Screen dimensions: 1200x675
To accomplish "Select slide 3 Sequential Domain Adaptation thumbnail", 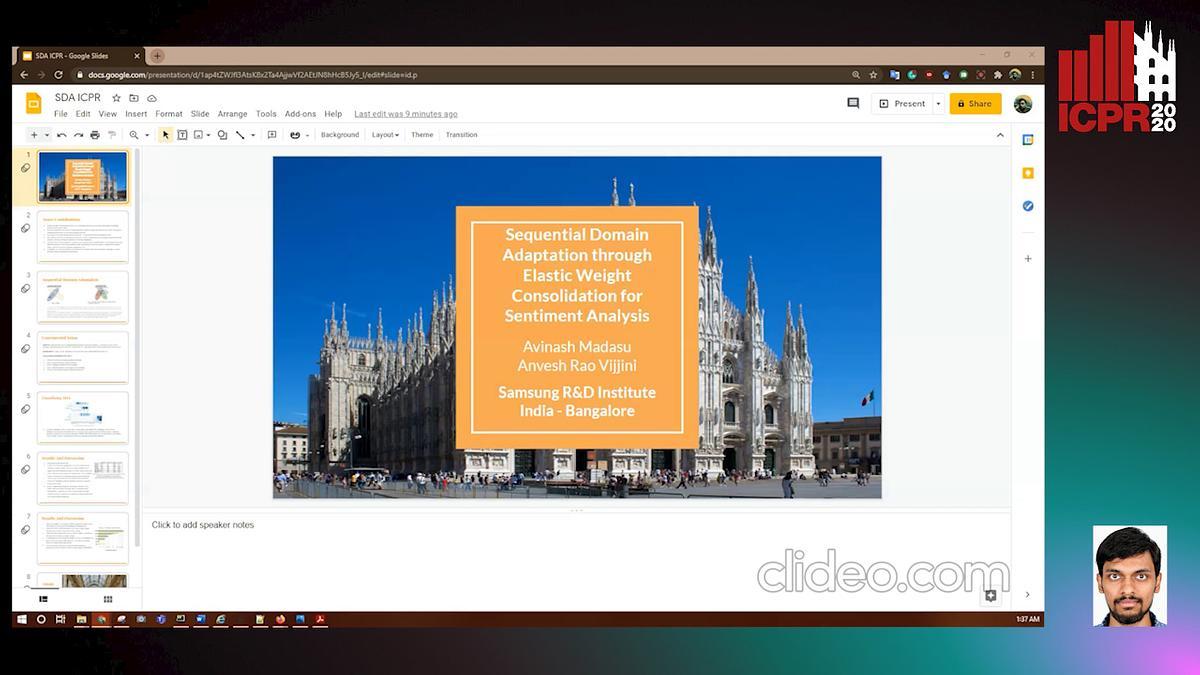I will coord(83,297).
